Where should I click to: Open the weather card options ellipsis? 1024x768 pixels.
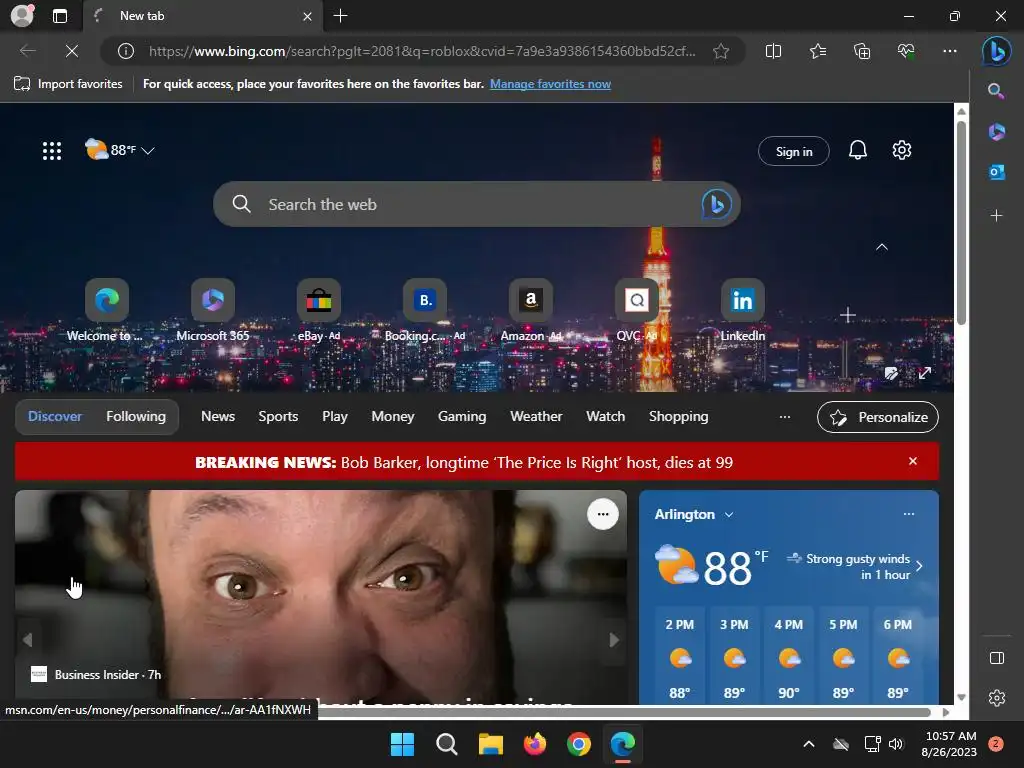point(908,514)
